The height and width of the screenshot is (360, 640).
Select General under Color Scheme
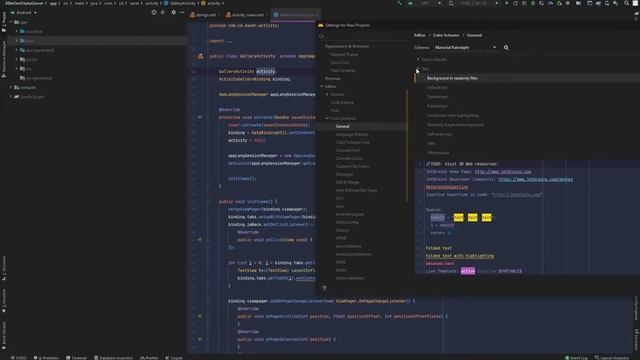[x=342, y=127]
